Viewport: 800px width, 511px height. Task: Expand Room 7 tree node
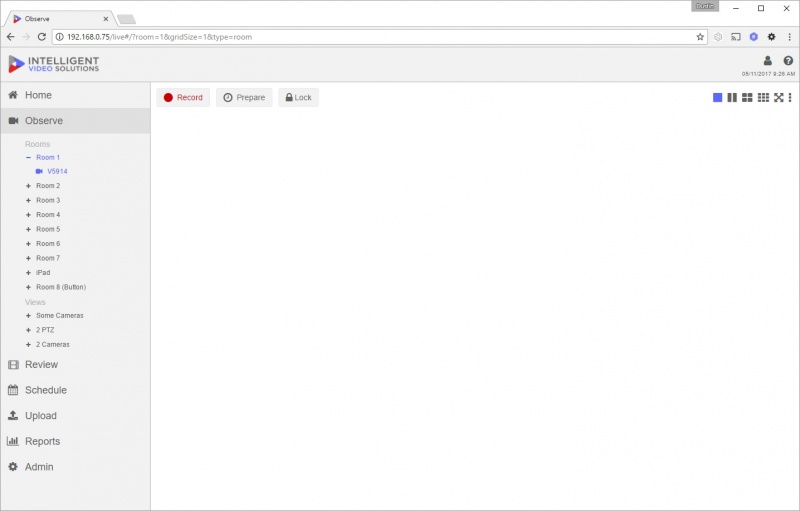[x=29, y=258]
